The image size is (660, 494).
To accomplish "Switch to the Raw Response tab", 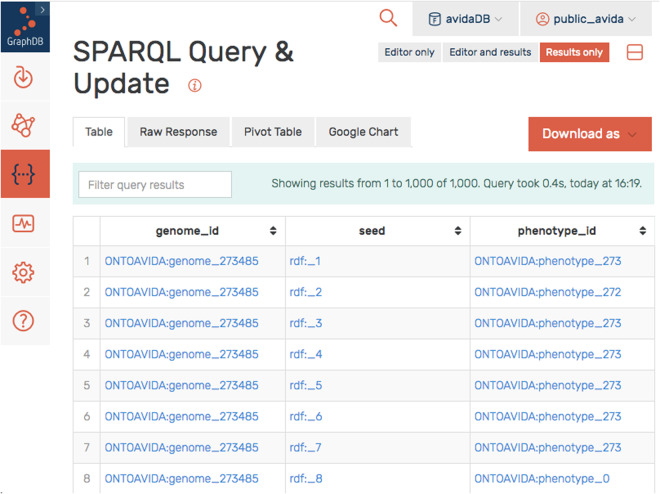I will [178, 132].
